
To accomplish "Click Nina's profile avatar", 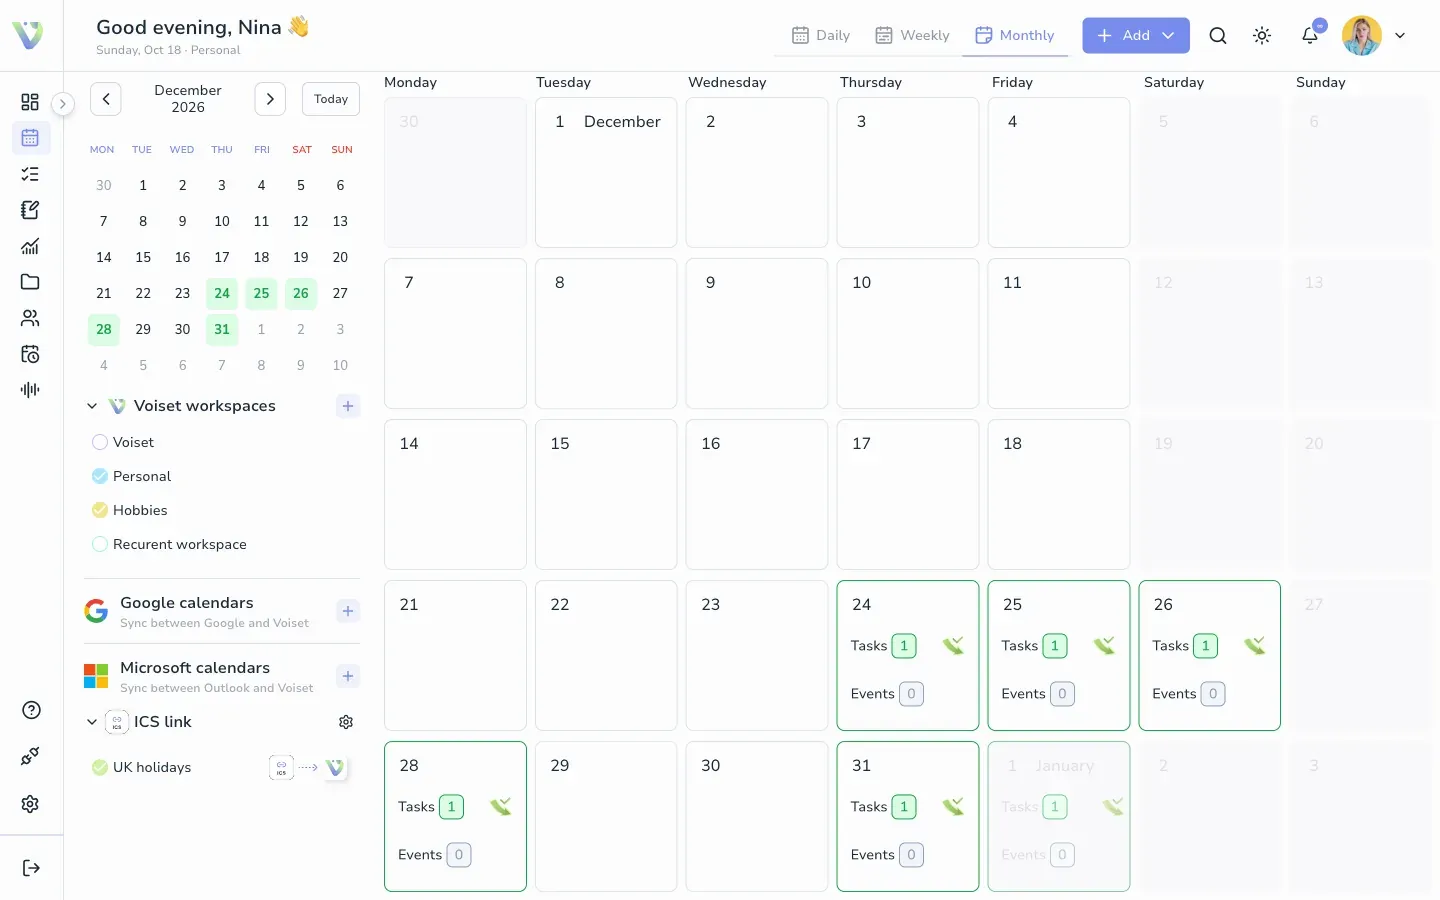I will click(x=1361, y=36).
